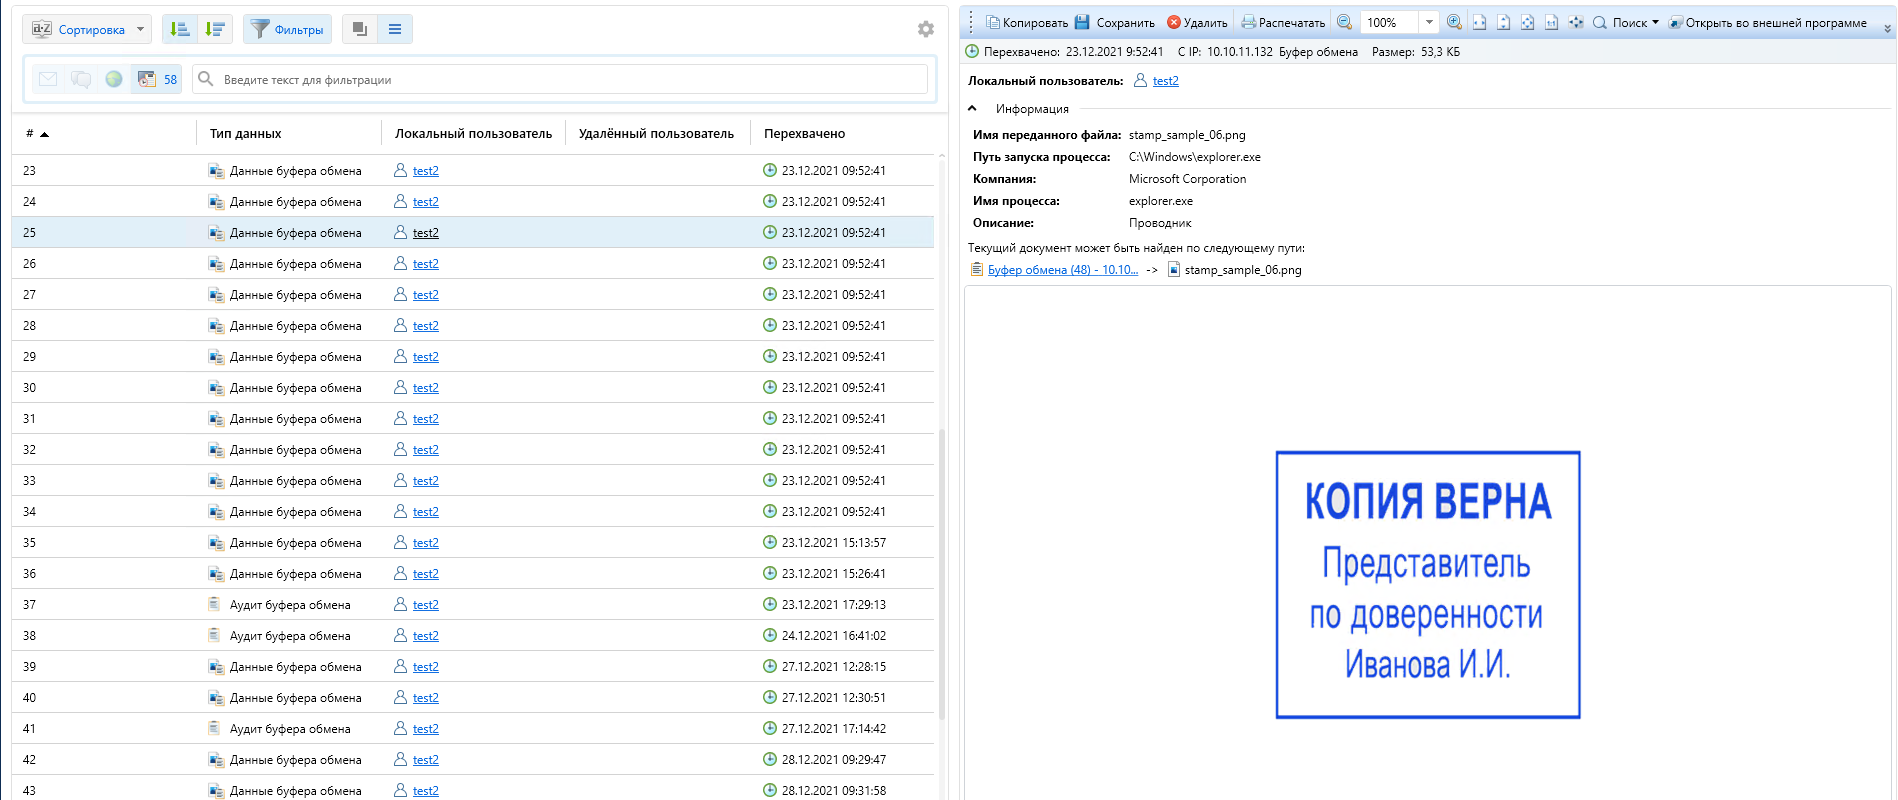Sort by Локальный пользователь column header

(473, 133)
